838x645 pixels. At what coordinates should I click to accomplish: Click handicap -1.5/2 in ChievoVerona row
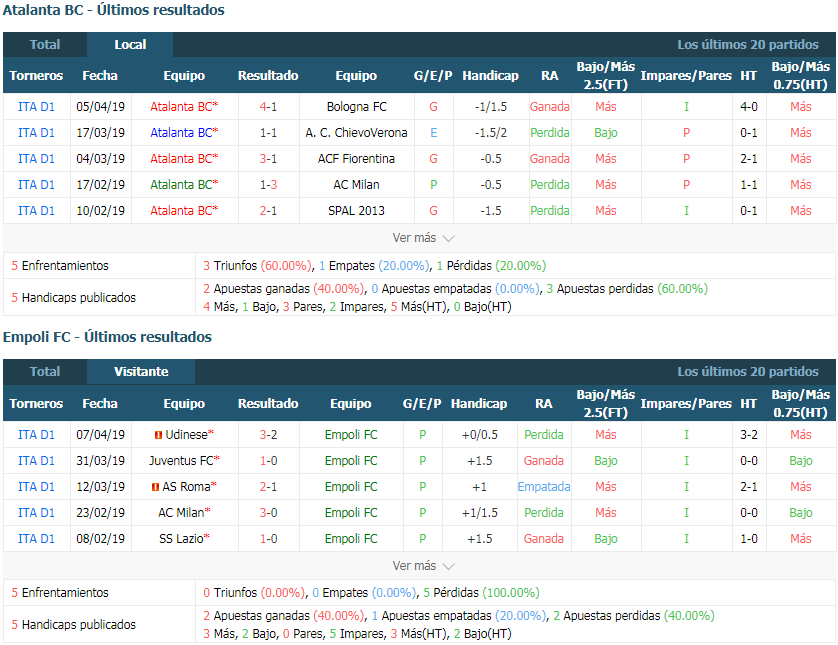coord(491,133)
